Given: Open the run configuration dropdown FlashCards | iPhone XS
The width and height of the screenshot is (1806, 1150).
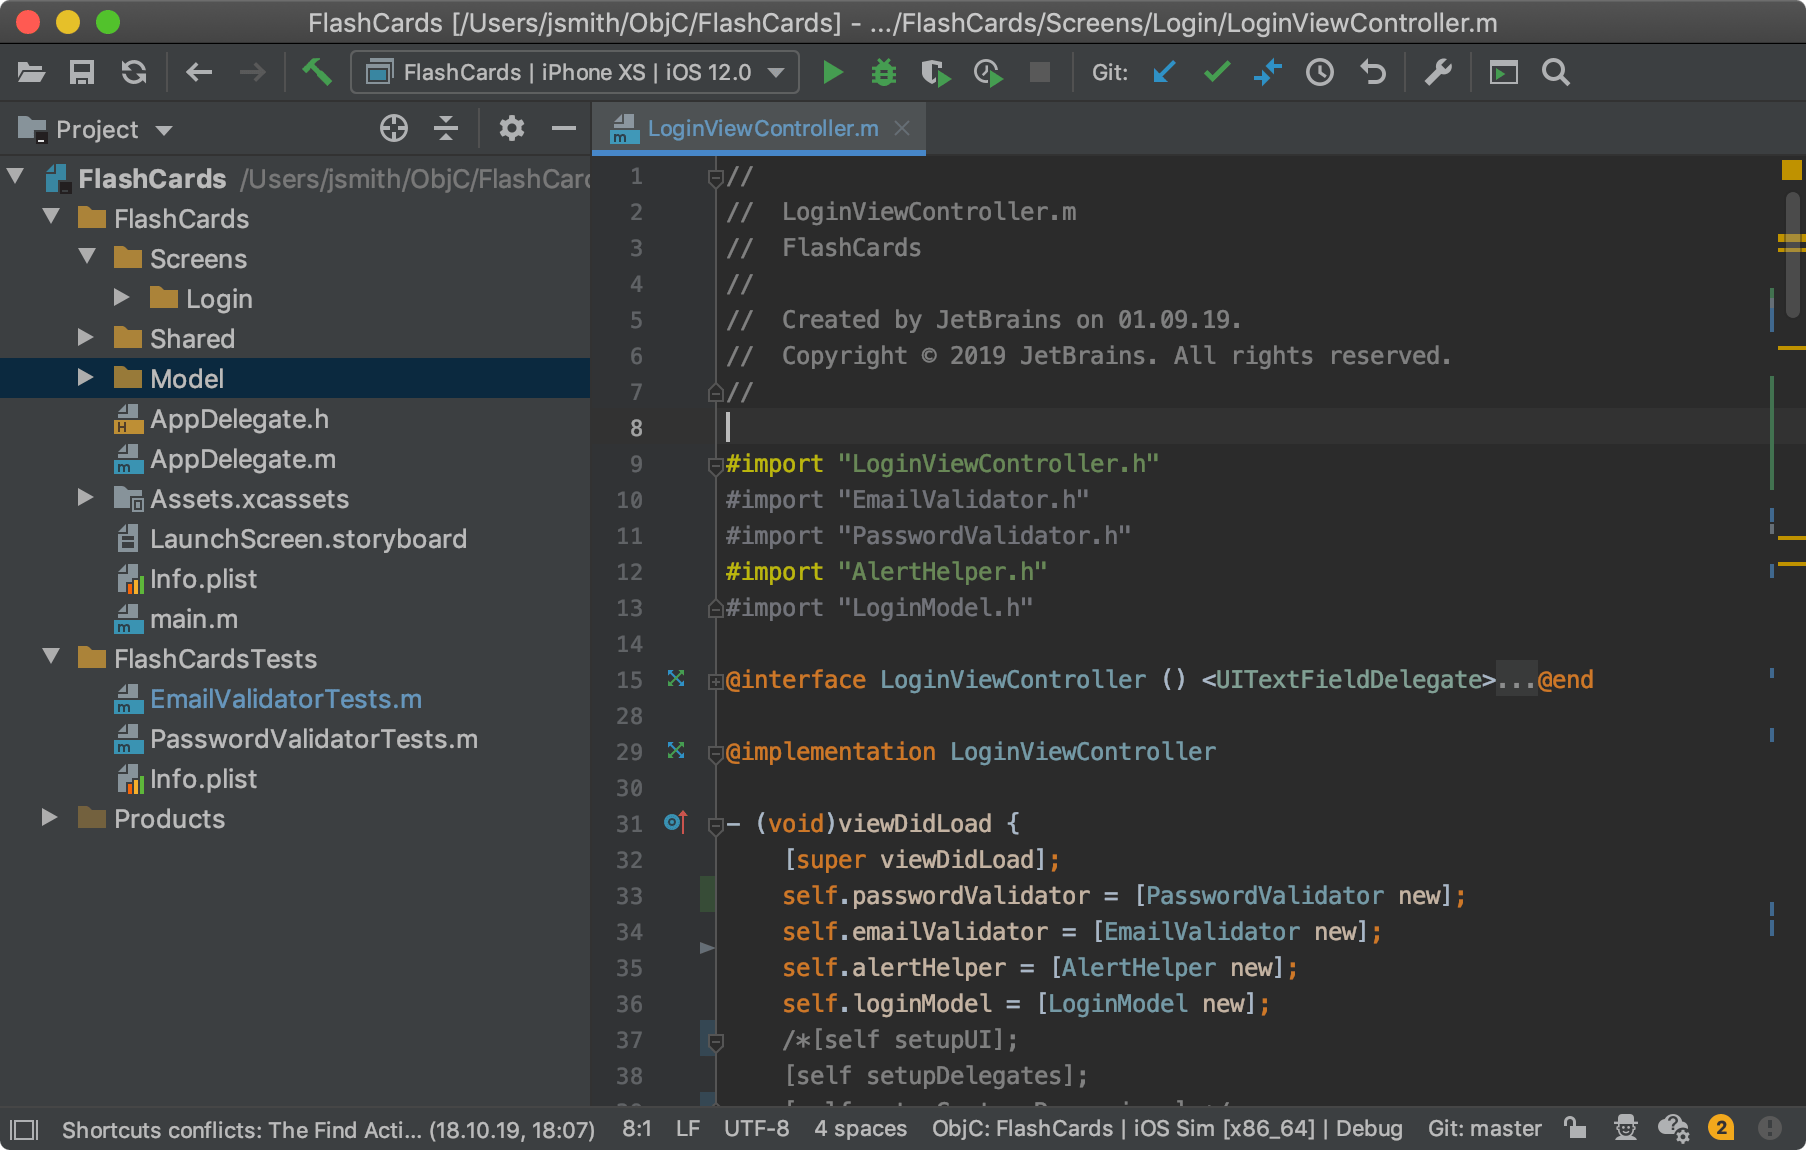Looking at the screenshot, I should click(575, 72).
